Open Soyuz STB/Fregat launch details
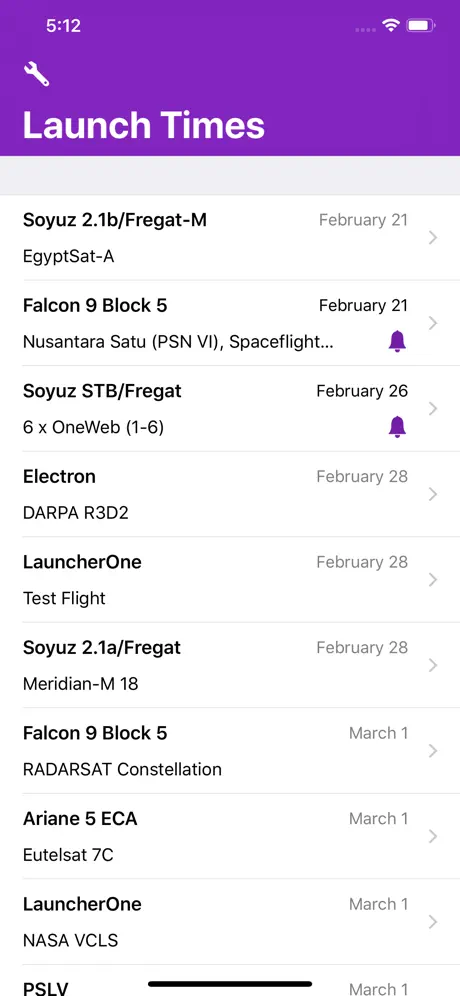 pyautogui.click(x=230, y=408)
